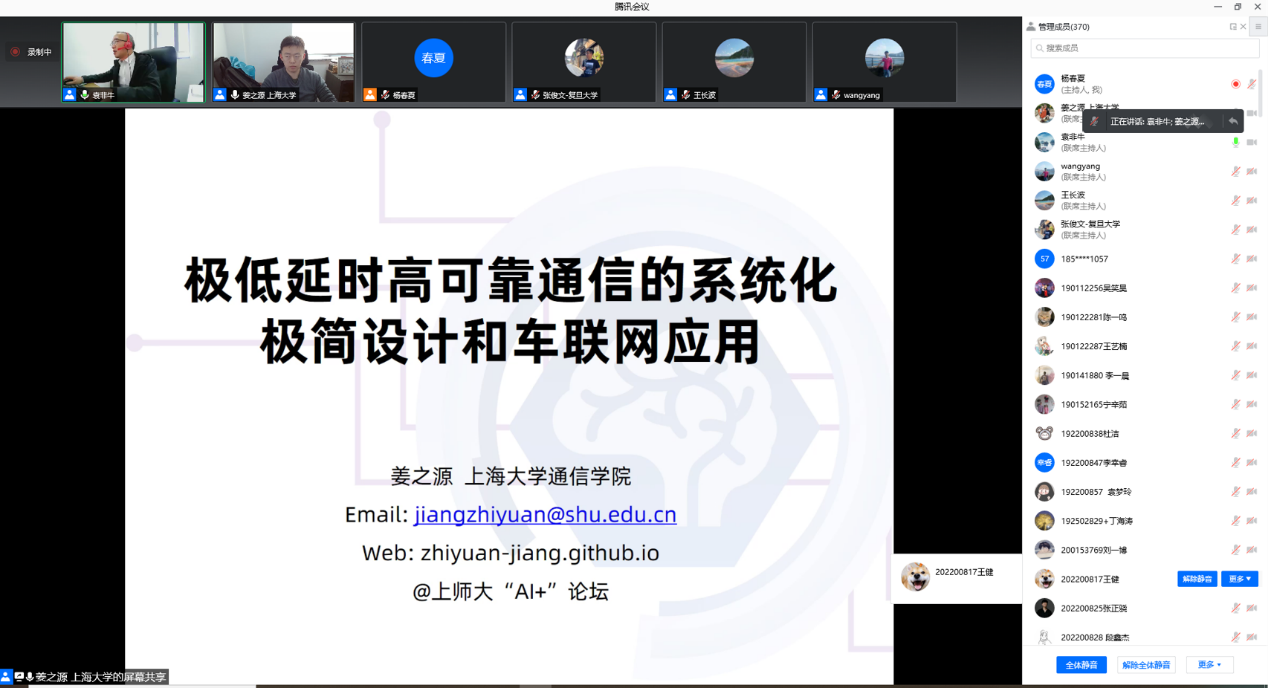Select 185****1057 in the member list
This screenshot has height=688, width=1271.
pos(1084,259)
